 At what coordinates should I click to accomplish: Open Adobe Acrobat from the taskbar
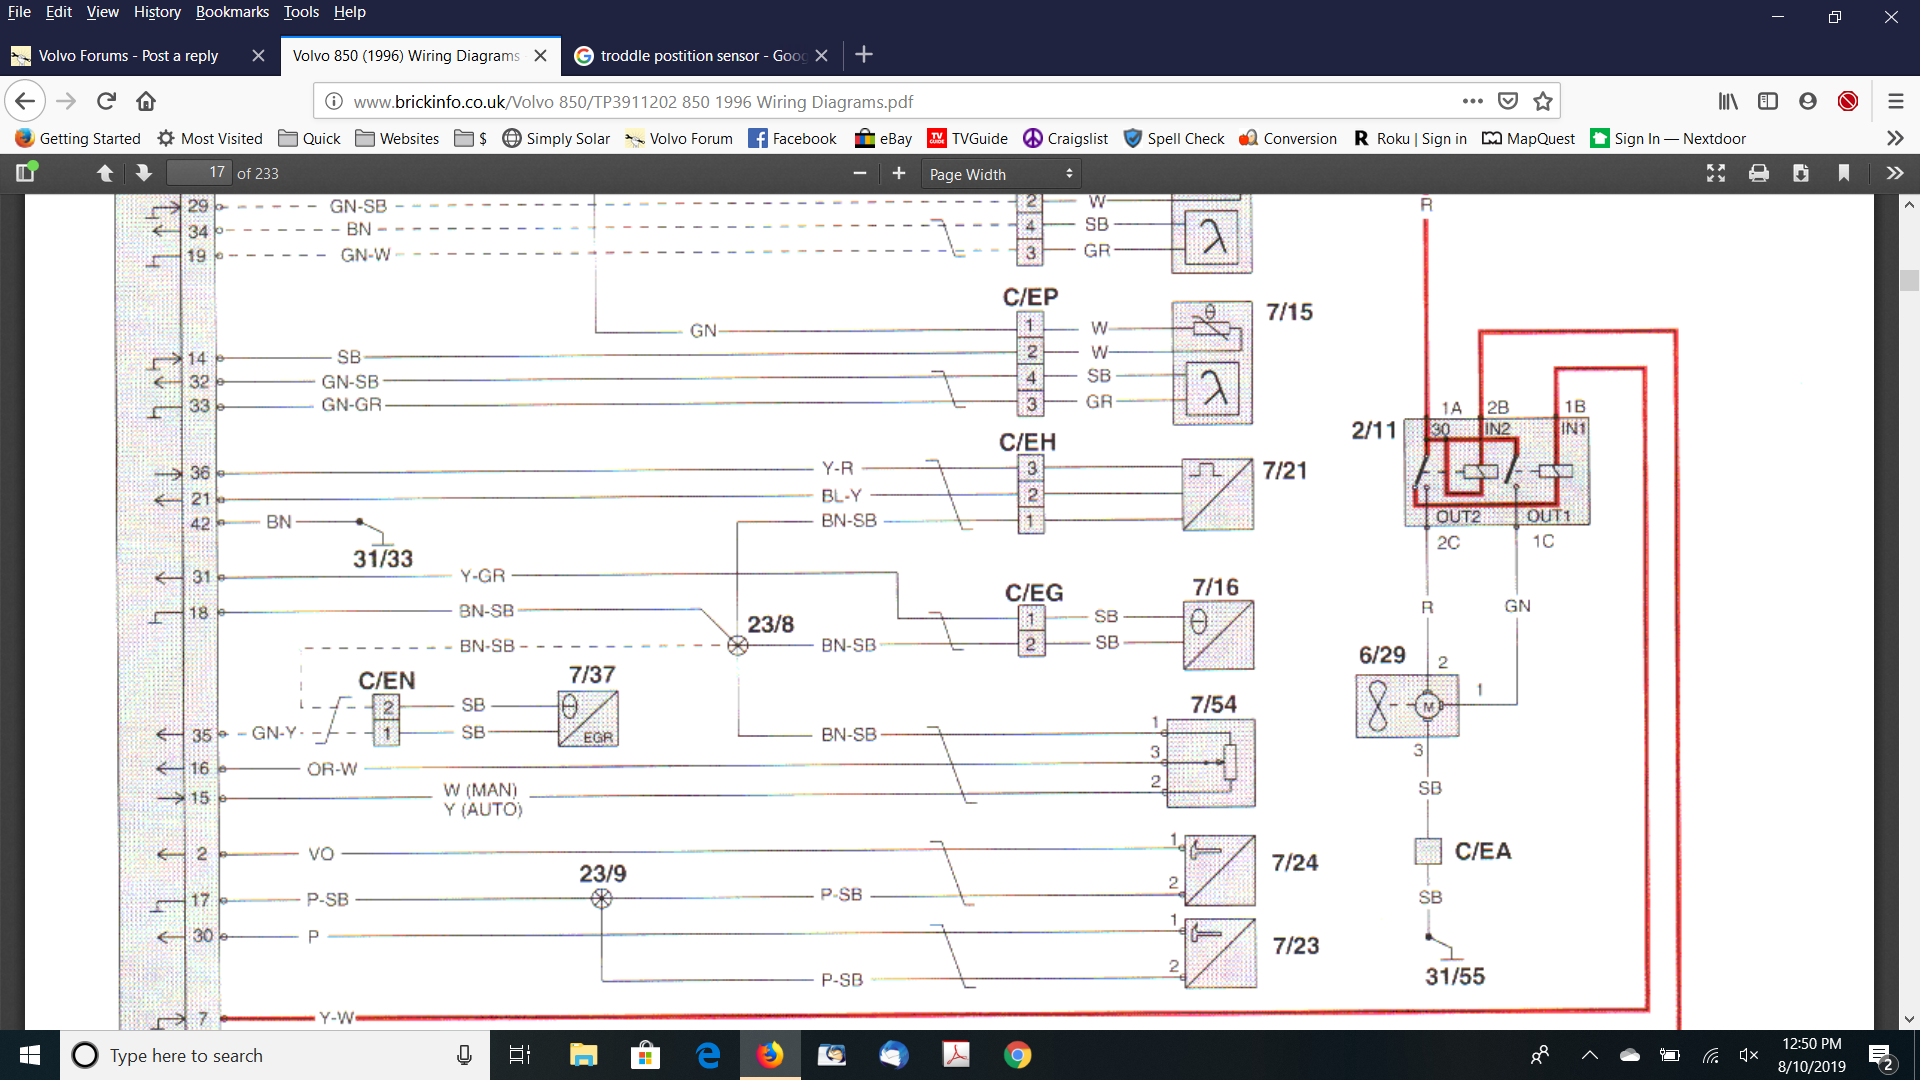956,1055
